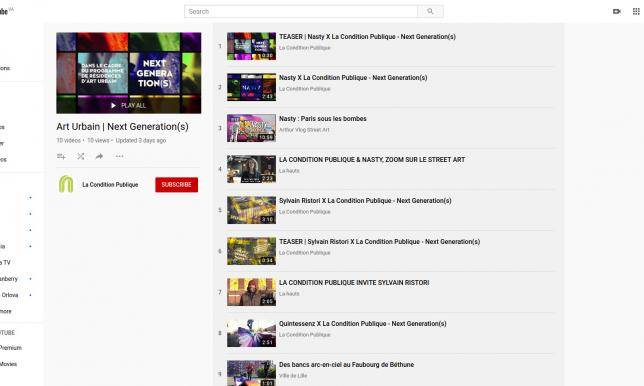Shuffle the Art Urbain playlist
The height and width of the screenshot is (386, 644).
click(x=81, y=156)
